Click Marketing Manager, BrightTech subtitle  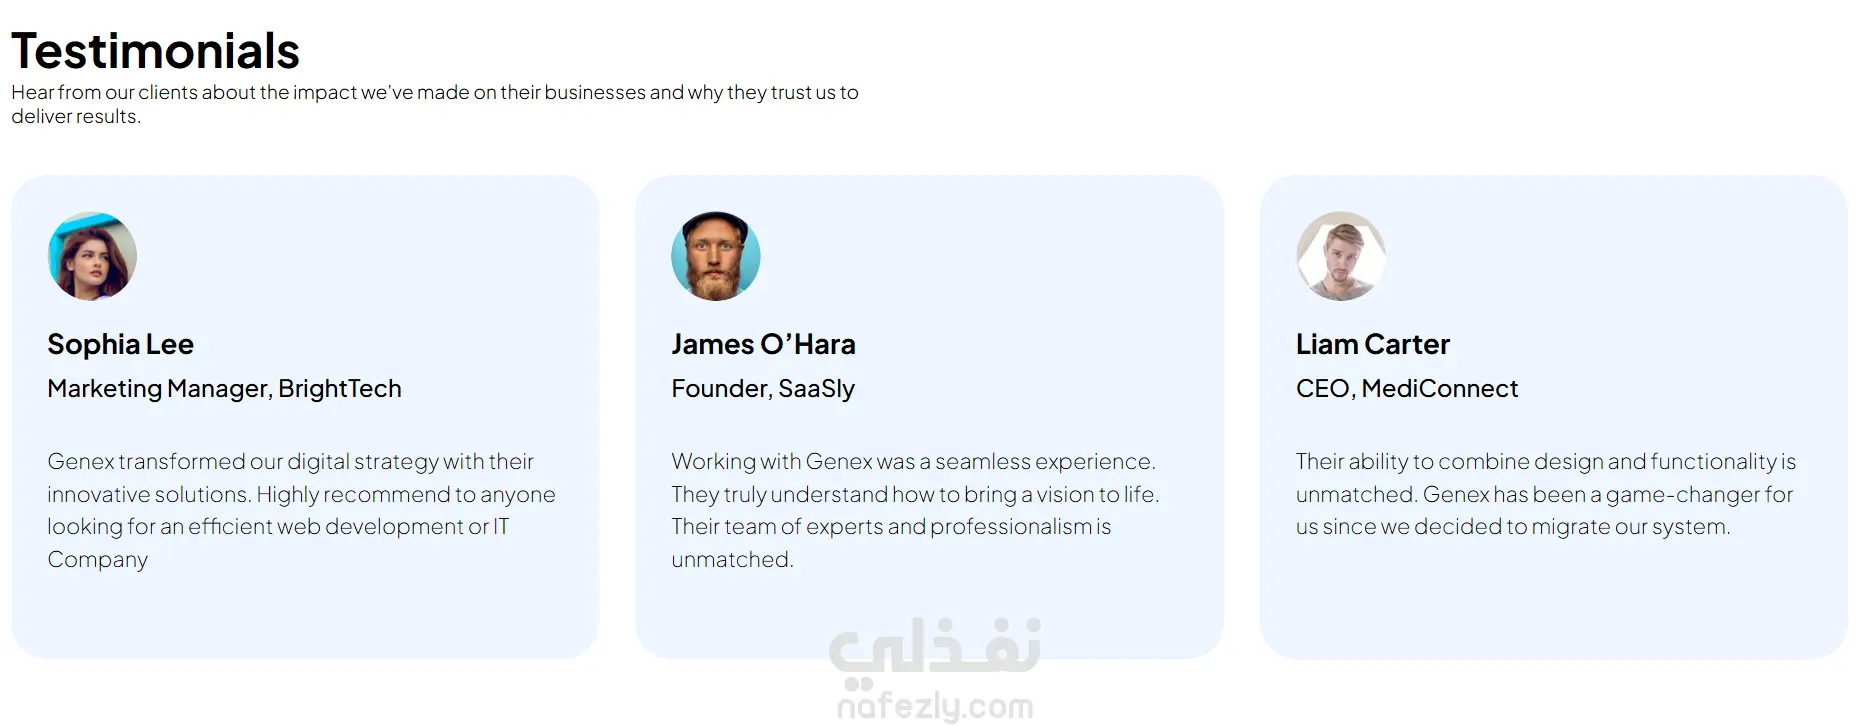click(x=224, y=388)
